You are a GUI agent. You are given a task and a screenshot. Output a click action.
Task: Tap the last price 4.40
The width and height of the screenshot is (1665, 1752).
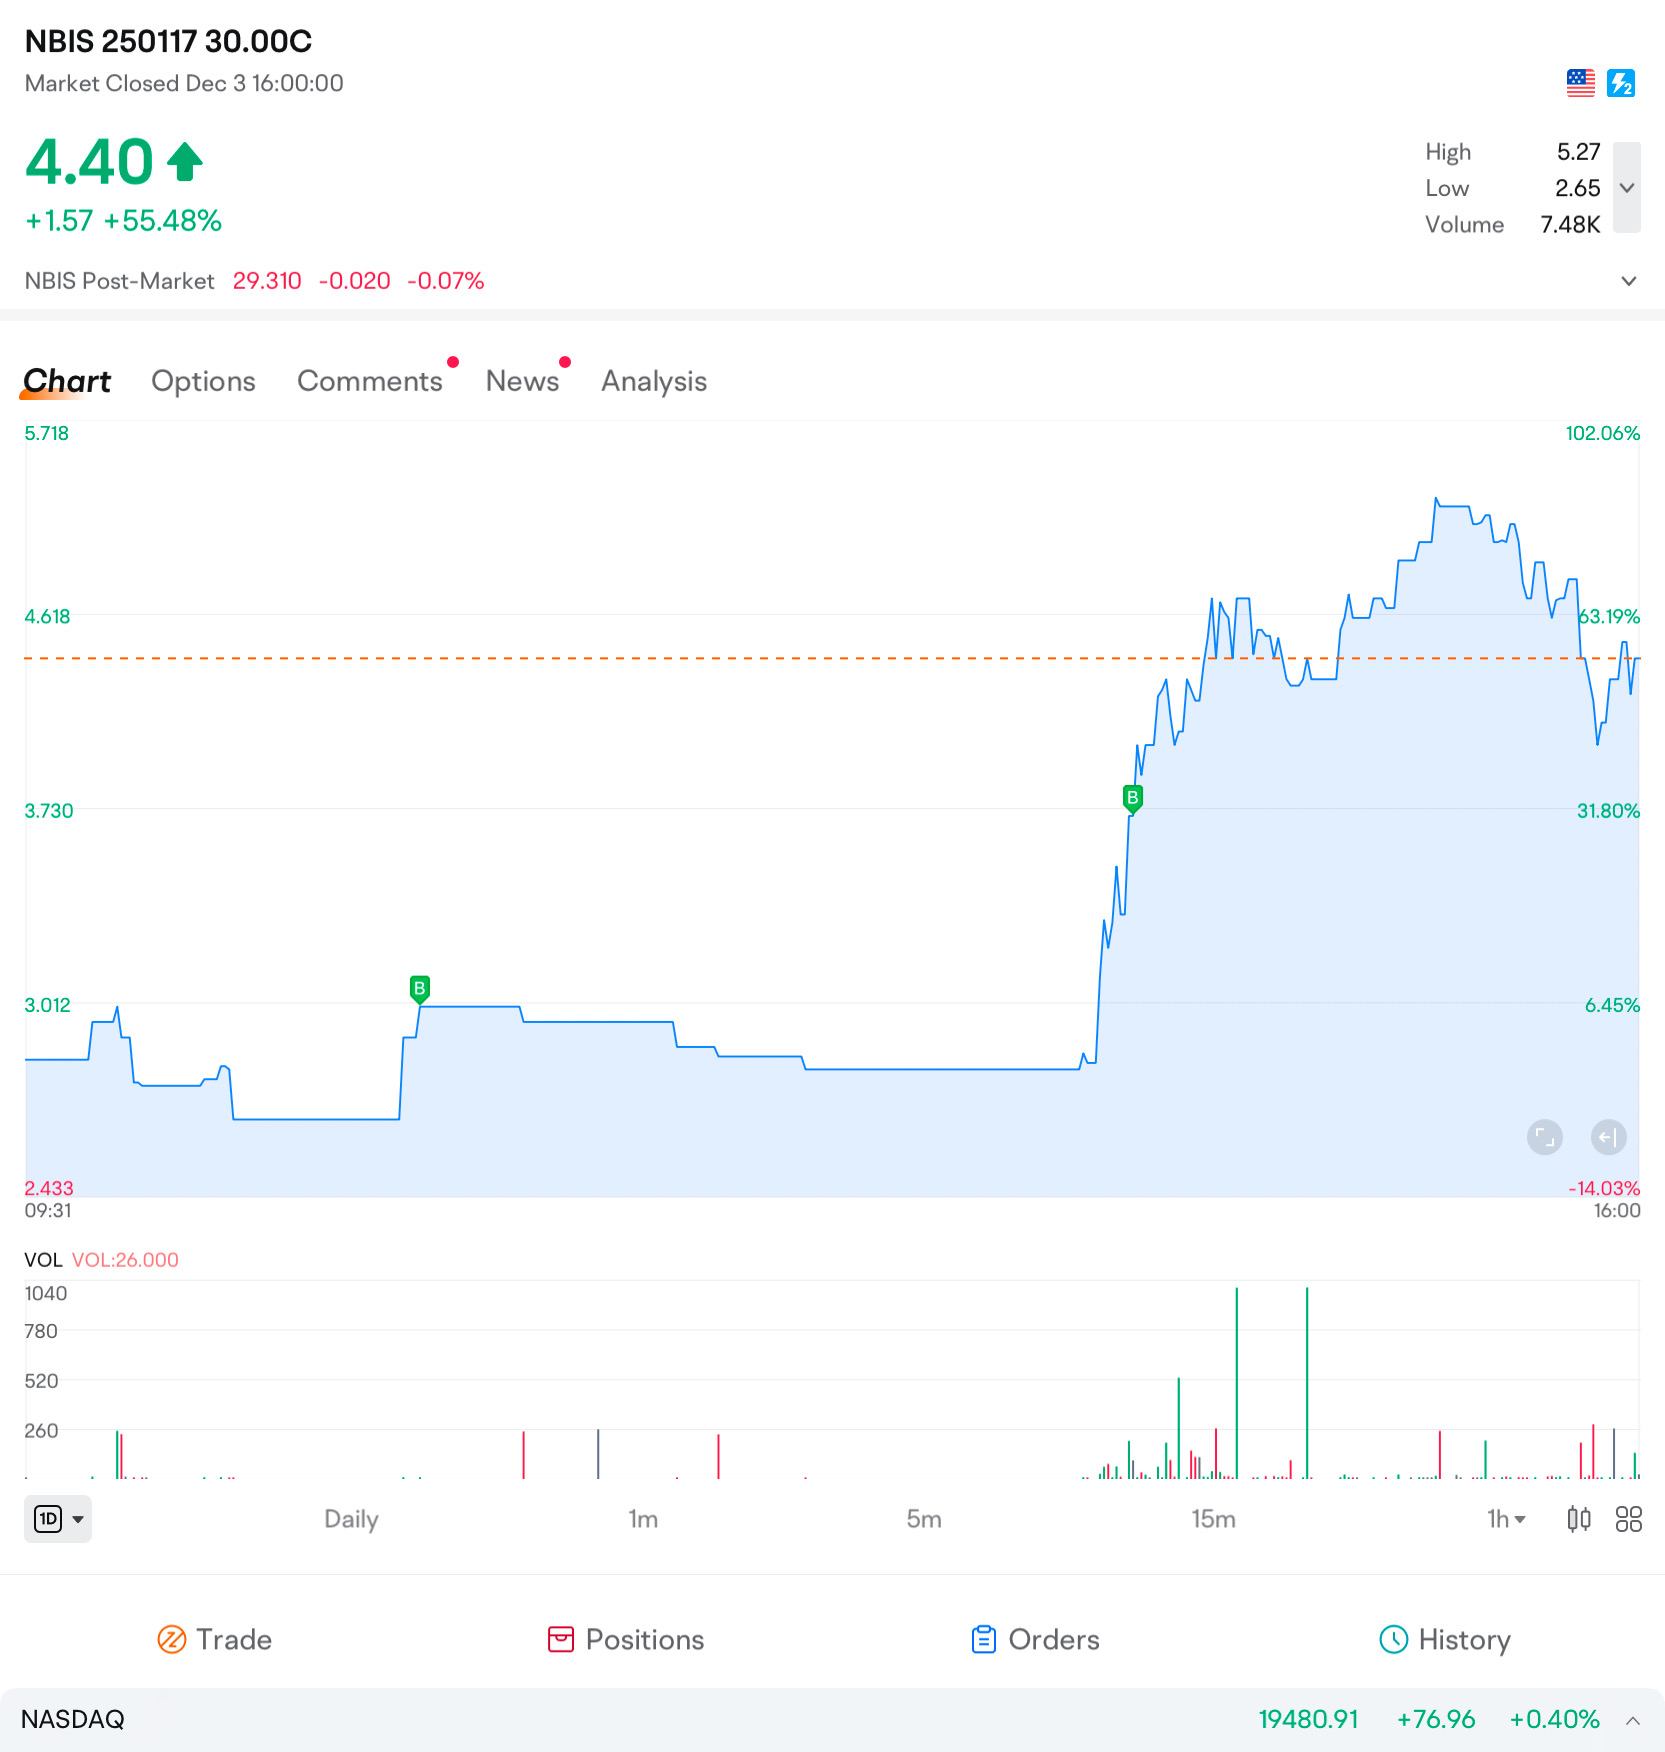click(x=89, y=162)
